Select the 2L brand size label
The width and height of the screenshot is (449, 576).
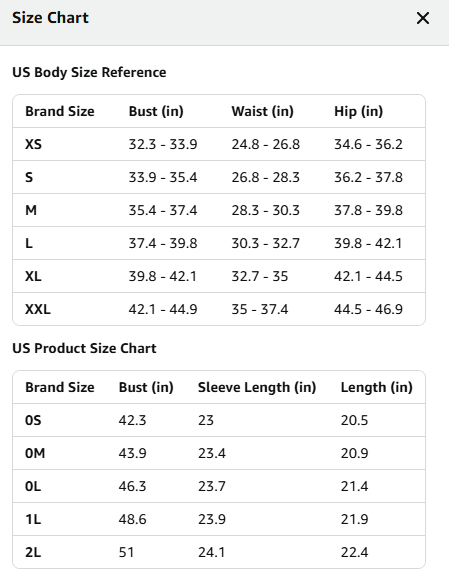pyautogui.click(x=33, y=552)
